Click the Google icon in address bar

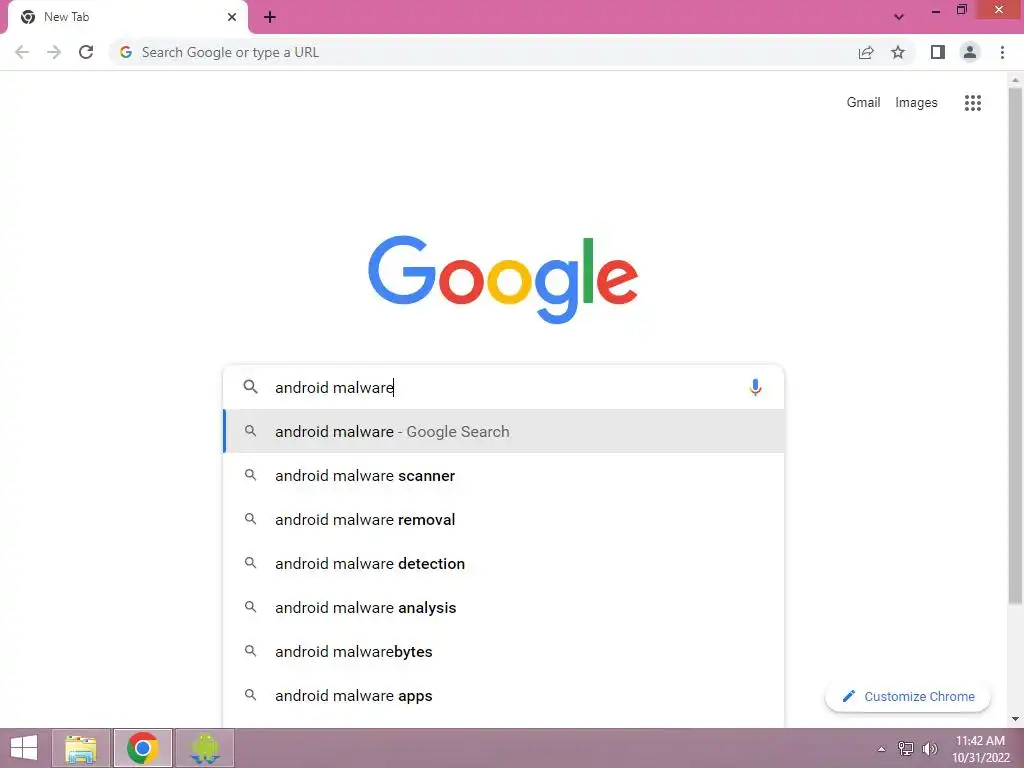[x=126, y=52]
